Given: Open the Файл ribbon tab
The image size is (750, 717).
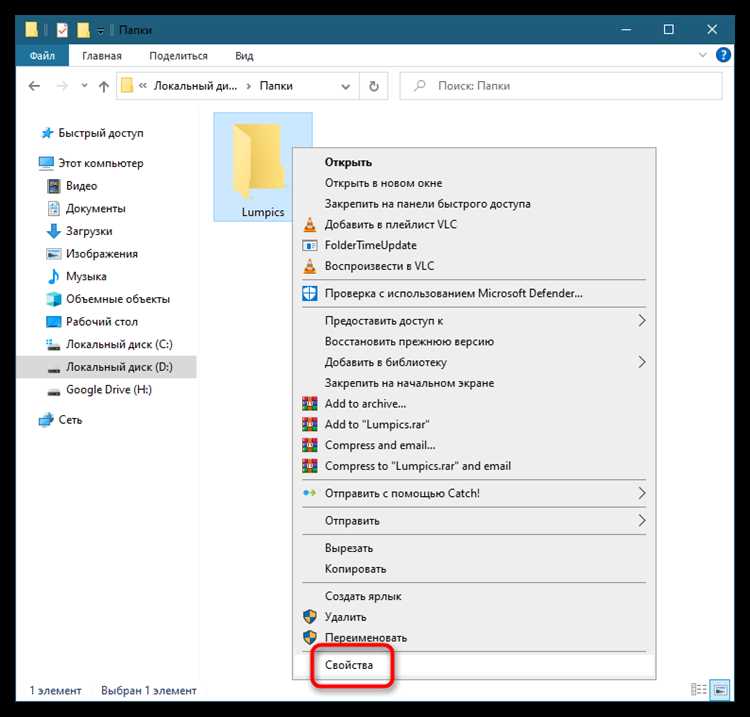Looking at the screenshot, I should pyautogui.click(x=42, y=56).
